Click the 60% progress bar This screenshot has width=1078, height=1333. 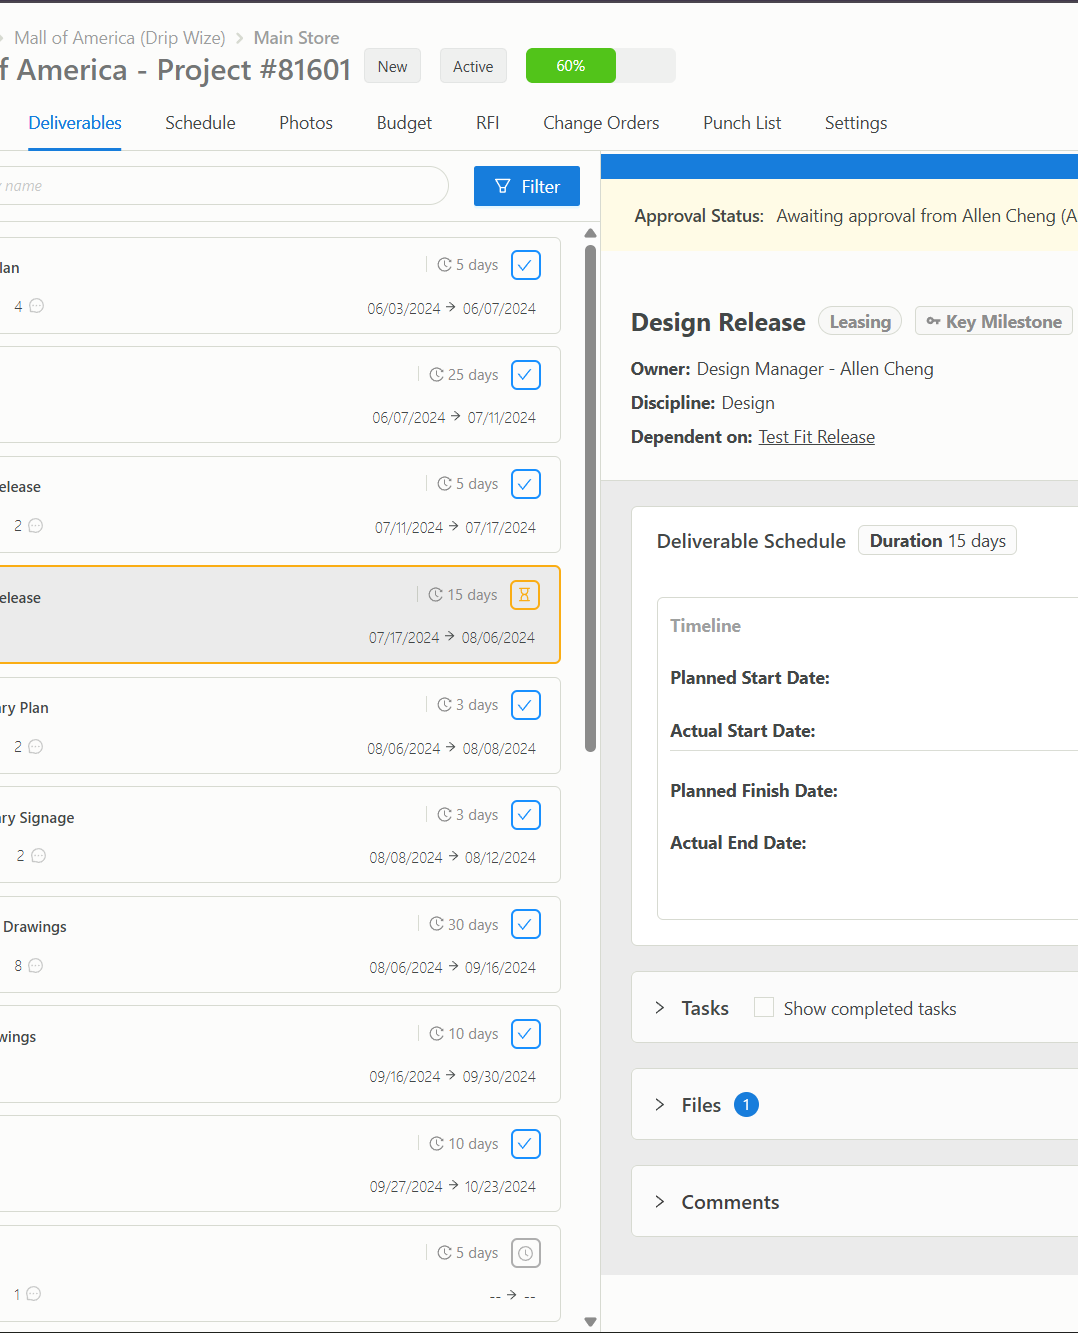pos(600,66)
